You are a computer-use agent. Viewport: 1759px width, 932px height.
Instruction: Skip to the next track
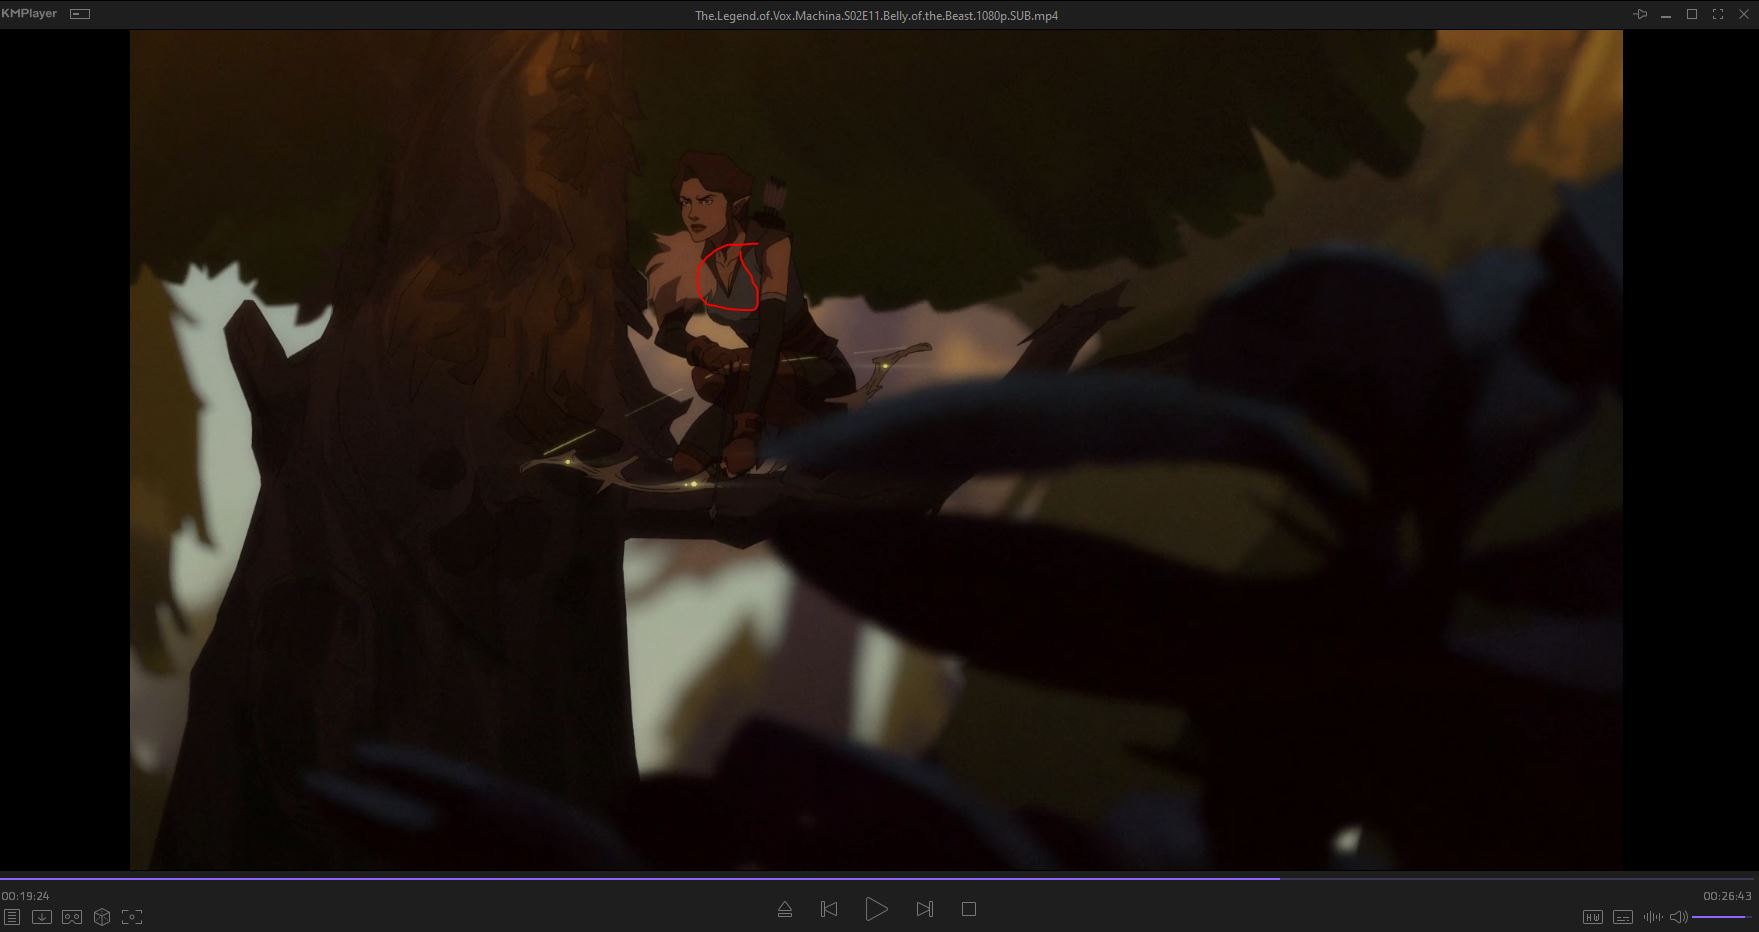tap(924, 909)
